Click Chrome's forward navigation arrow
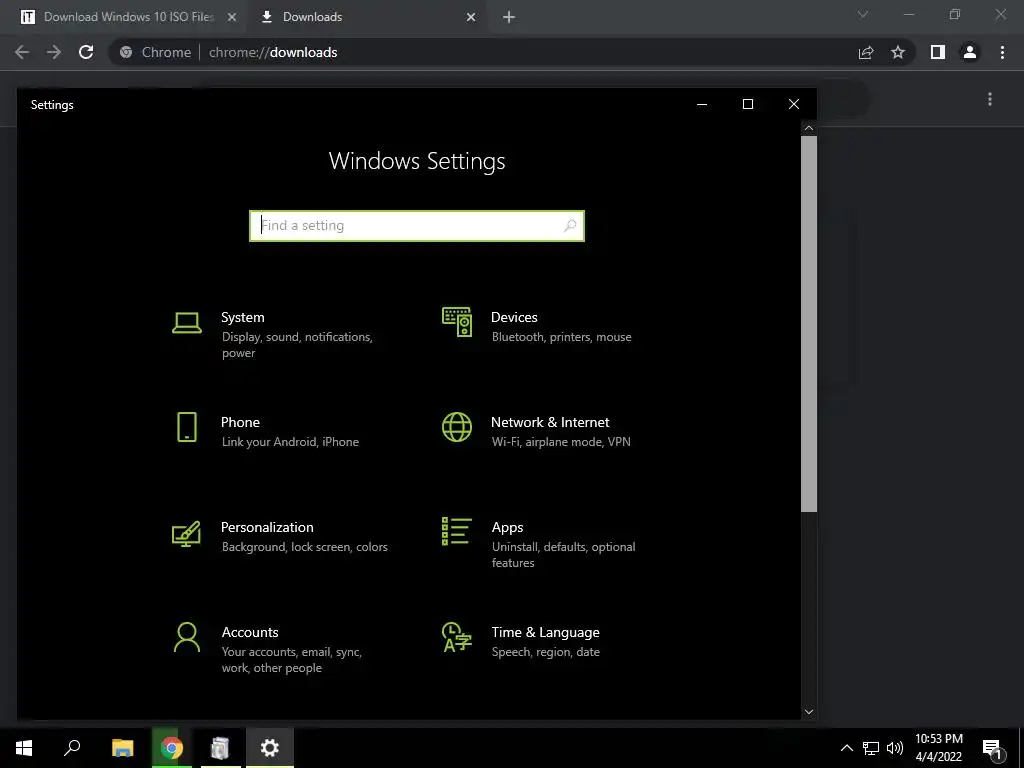 (54, 52)
